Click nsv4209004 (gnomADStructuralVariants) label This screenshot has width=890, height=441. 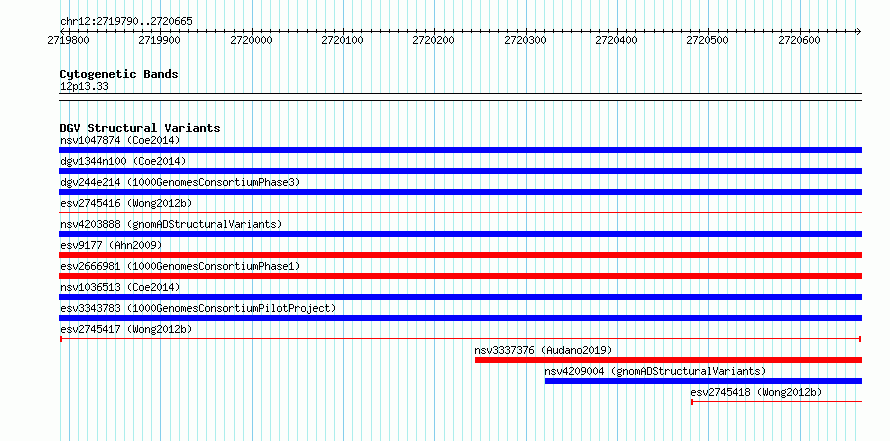pos(655,371)
